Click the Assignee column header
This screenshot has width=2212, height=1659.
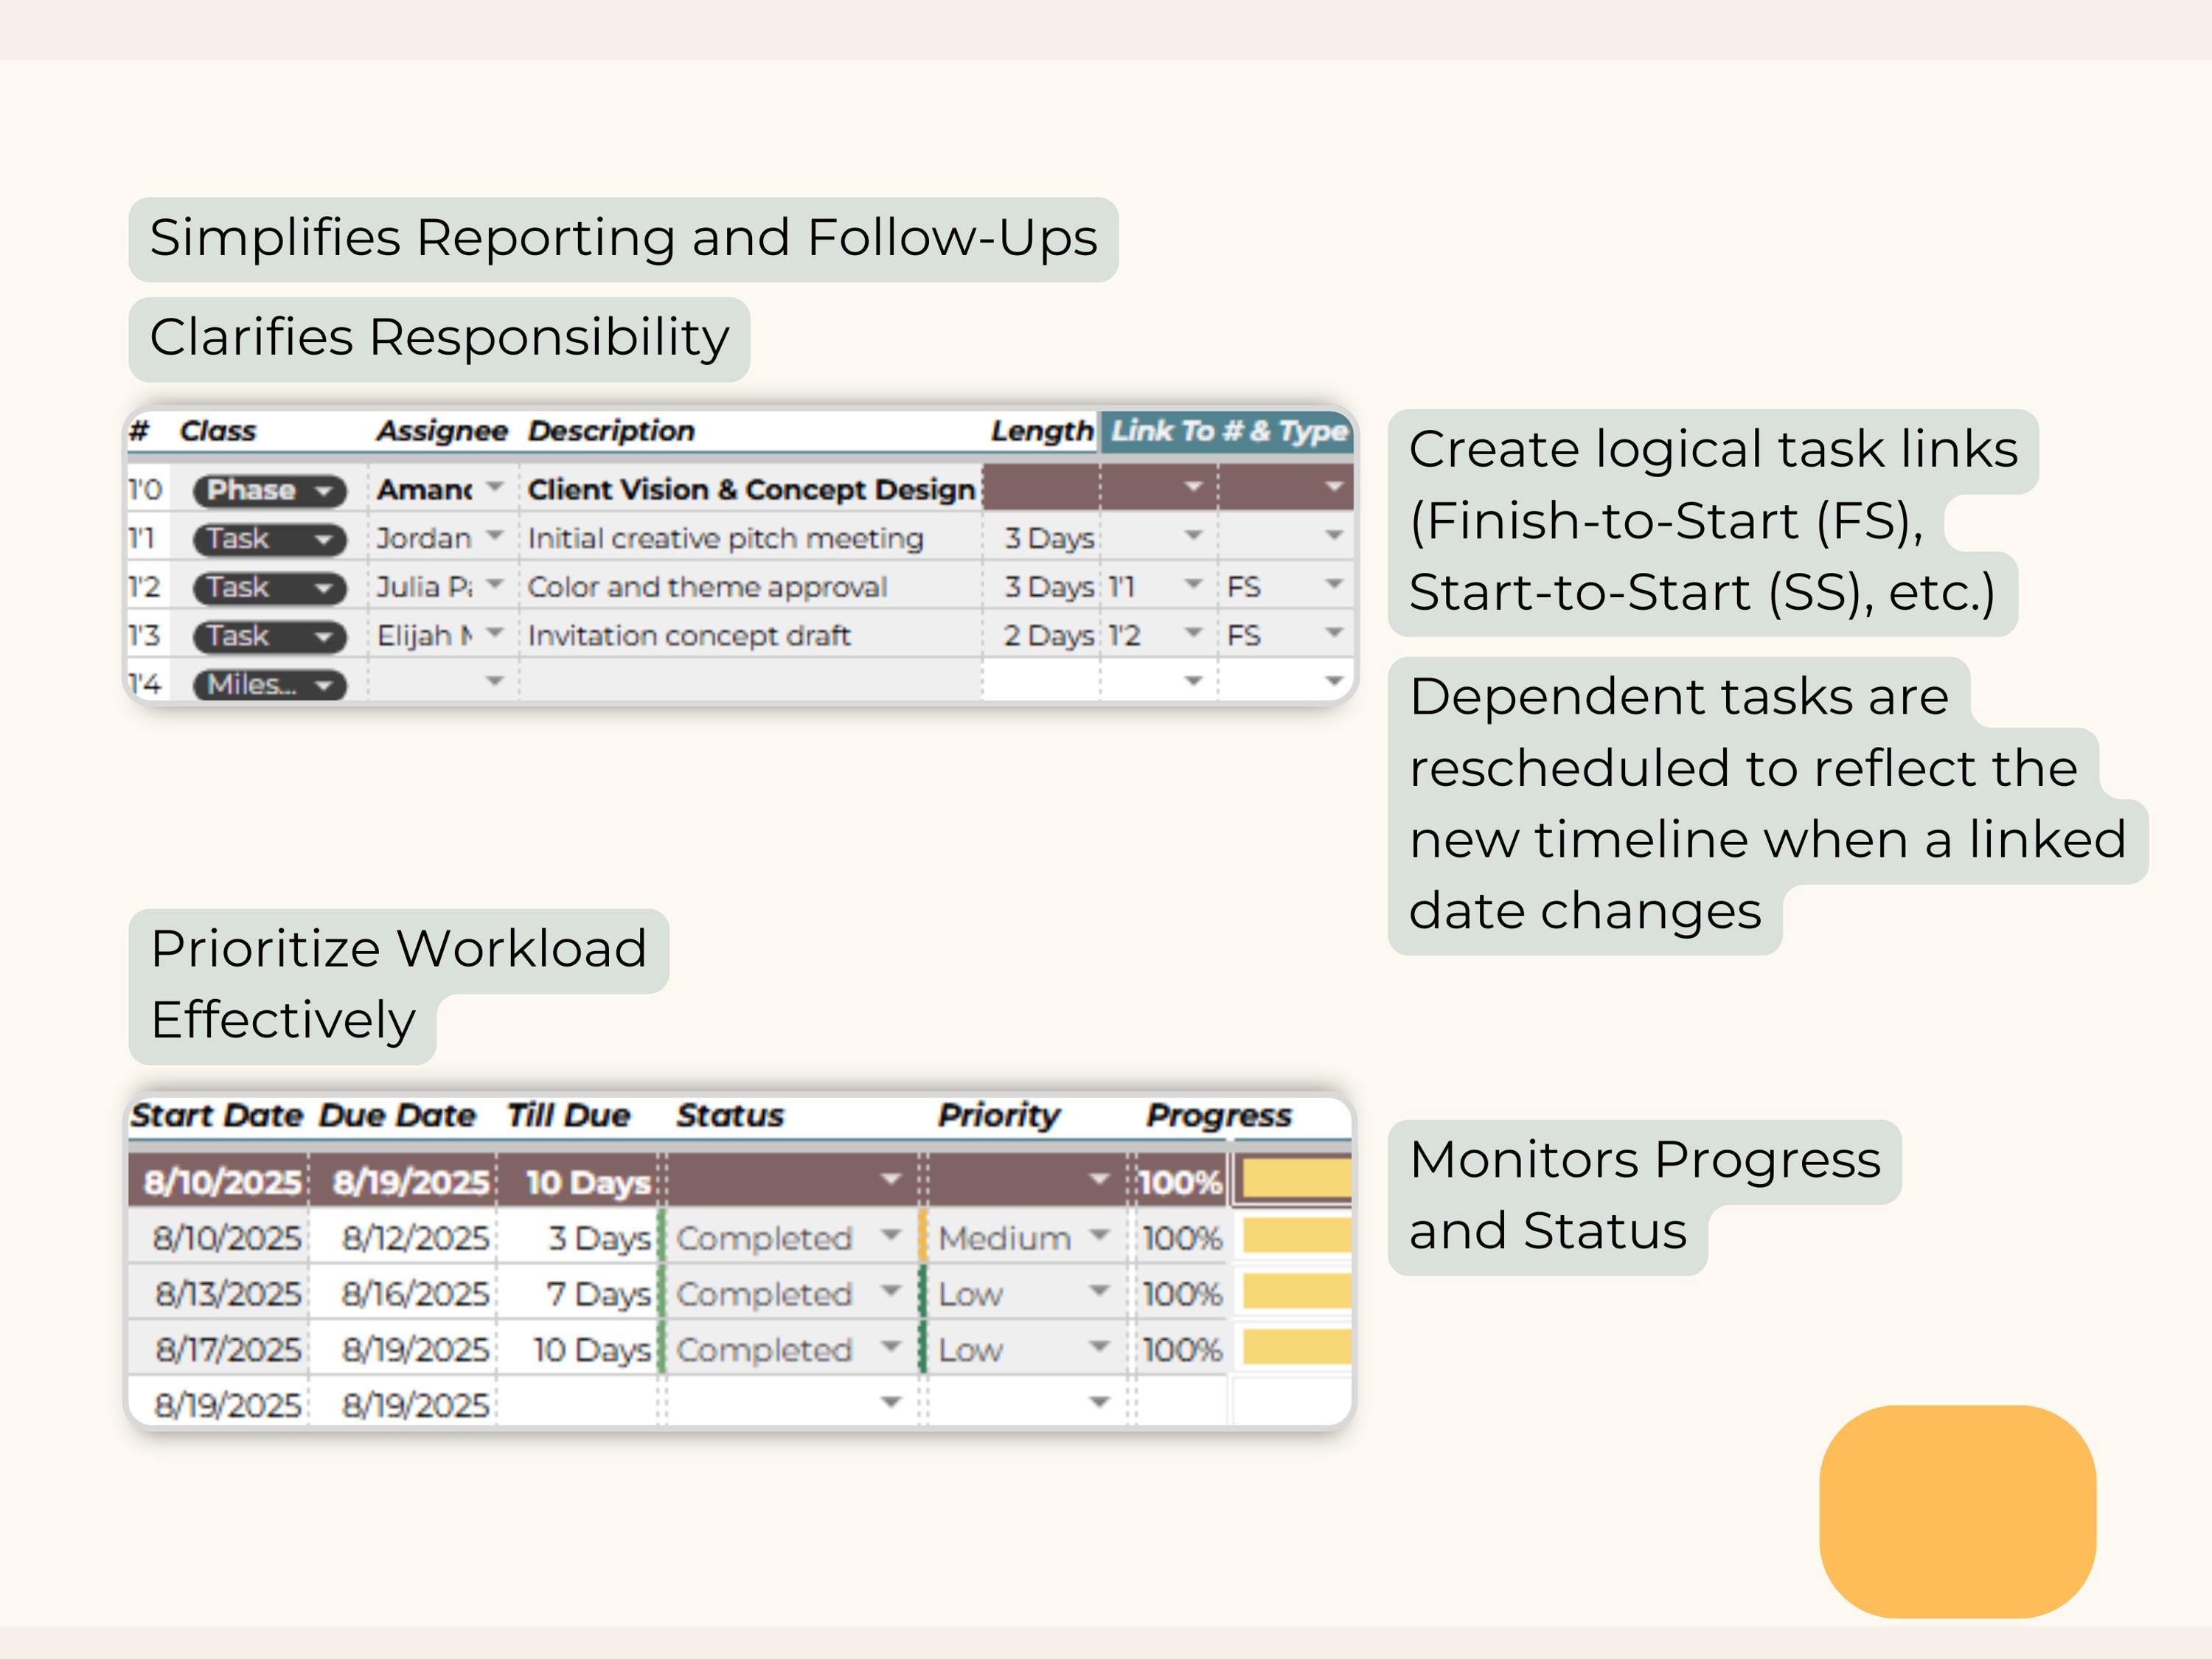tap(442, 431)
